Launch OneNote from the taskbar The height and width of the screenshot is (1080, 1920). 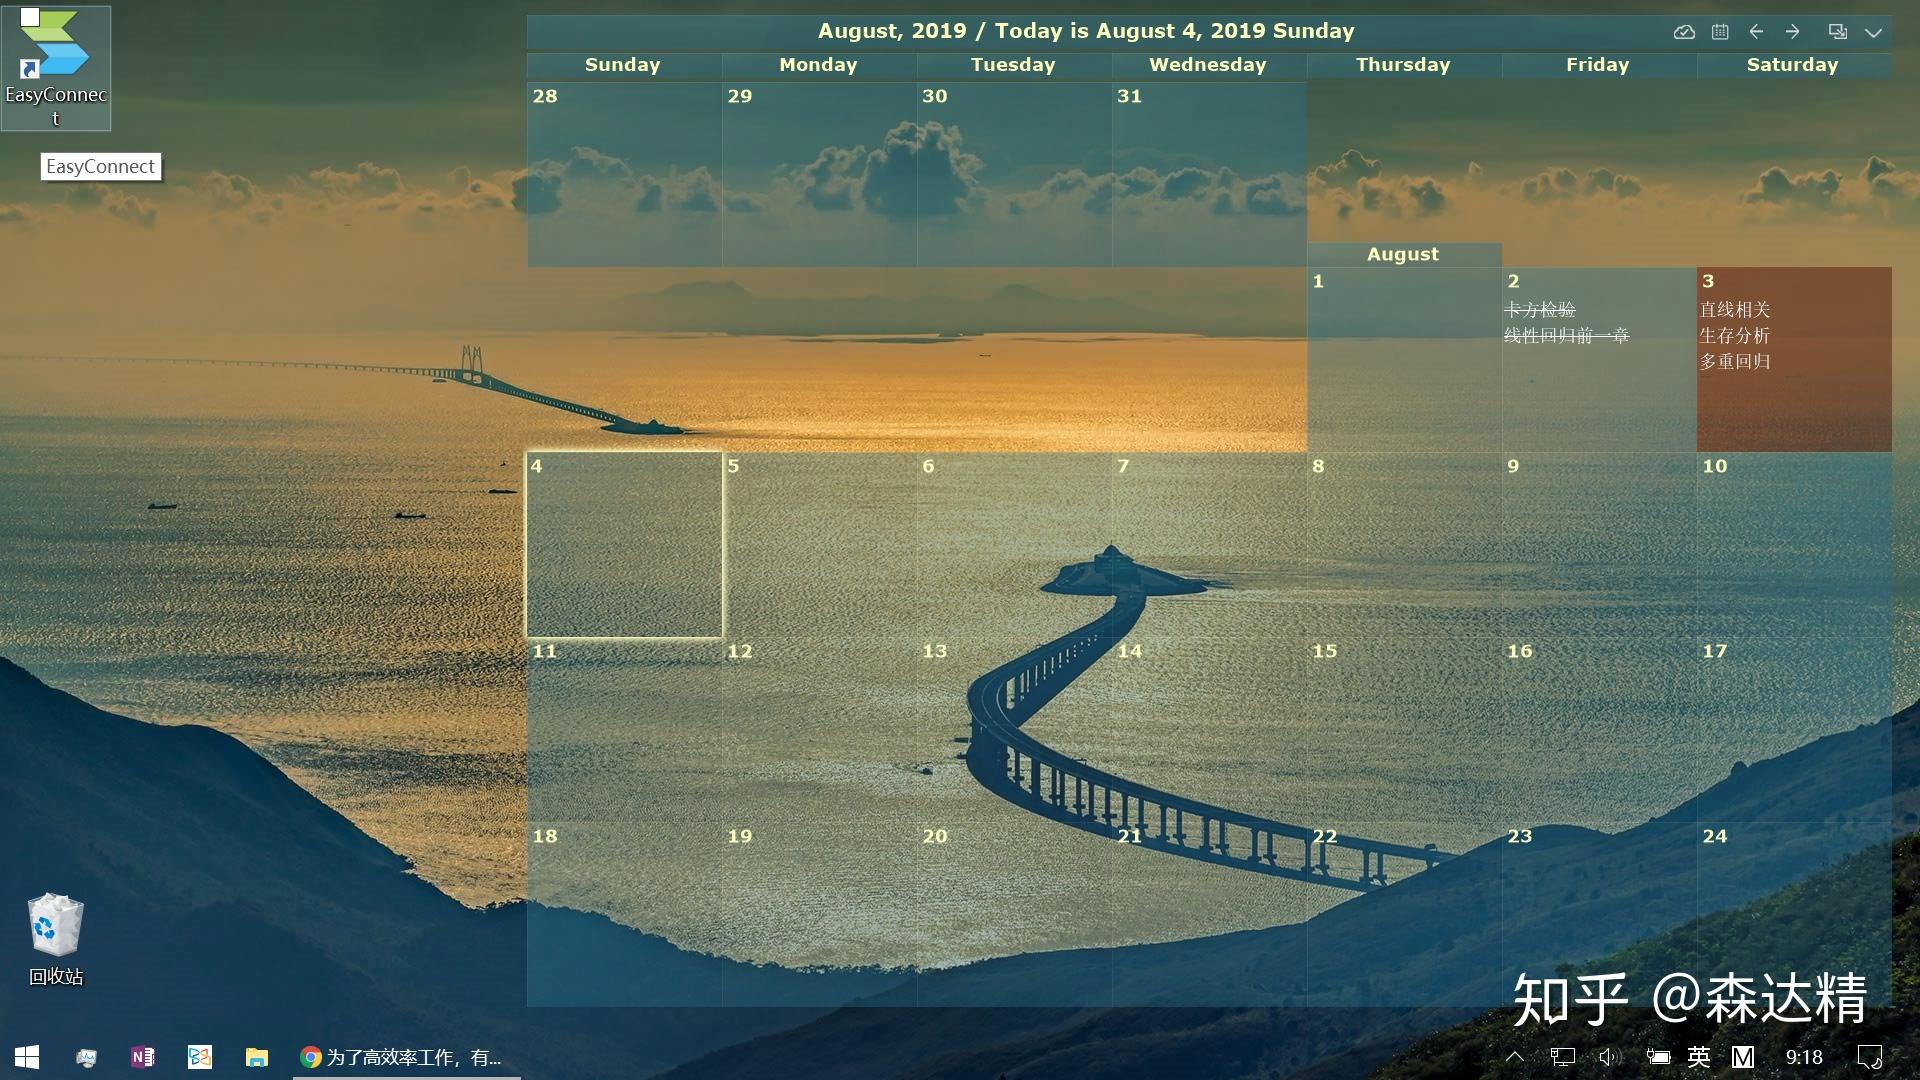tap(142, 1057)
